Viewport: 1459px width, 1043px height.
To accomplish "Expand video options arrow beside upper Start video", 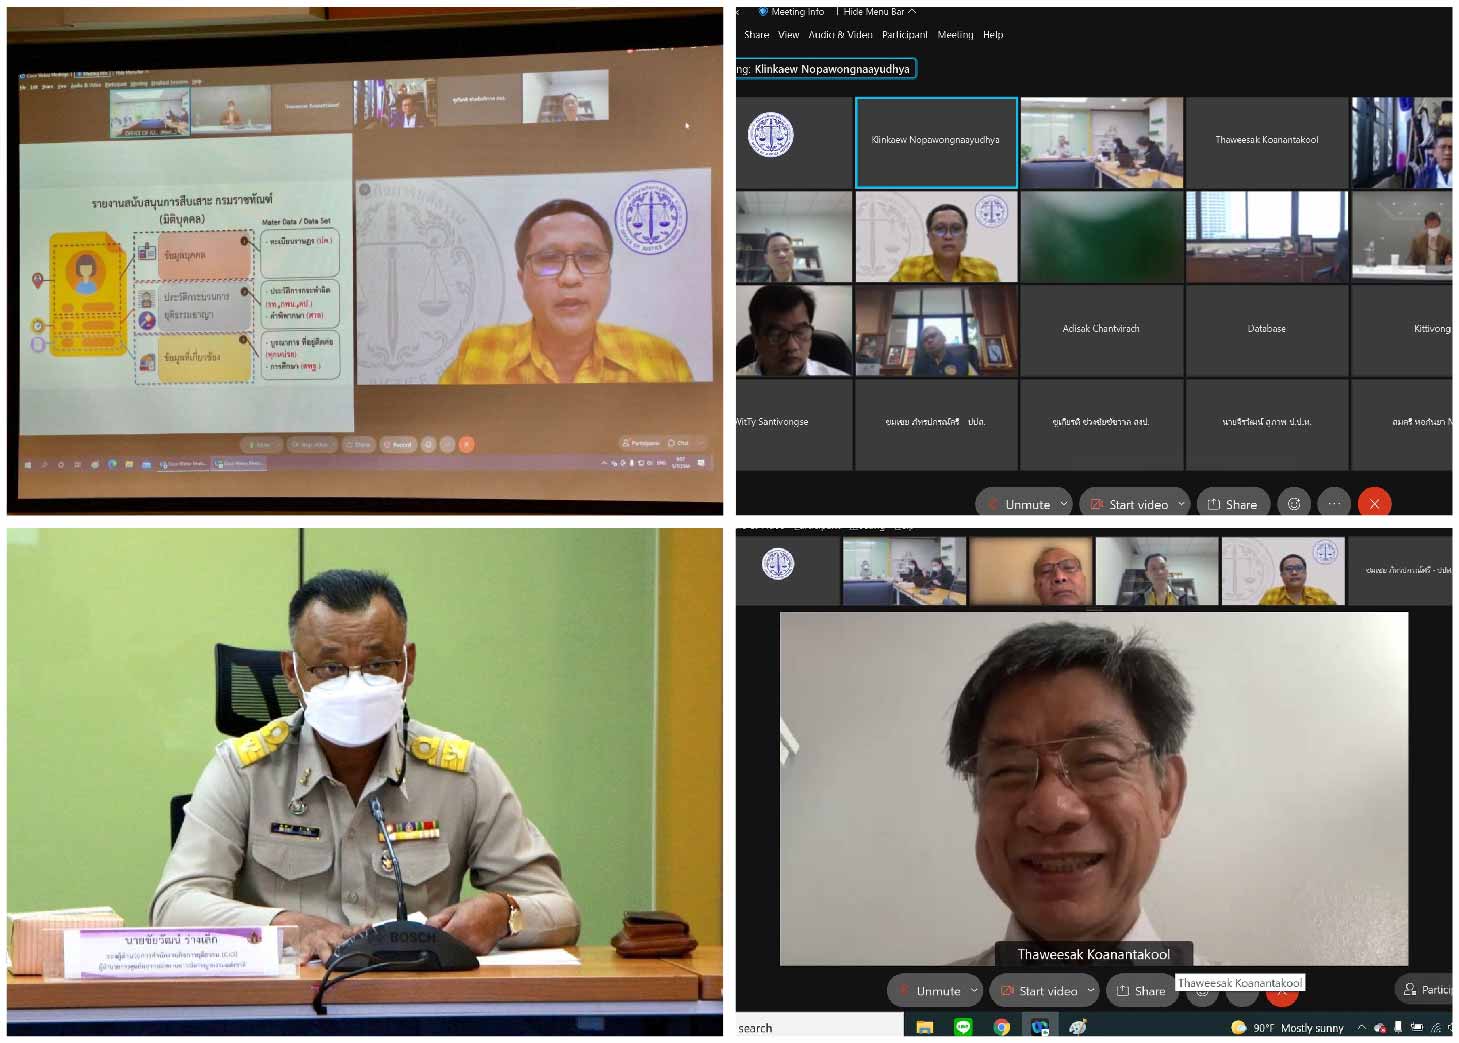I will 1181,504.
